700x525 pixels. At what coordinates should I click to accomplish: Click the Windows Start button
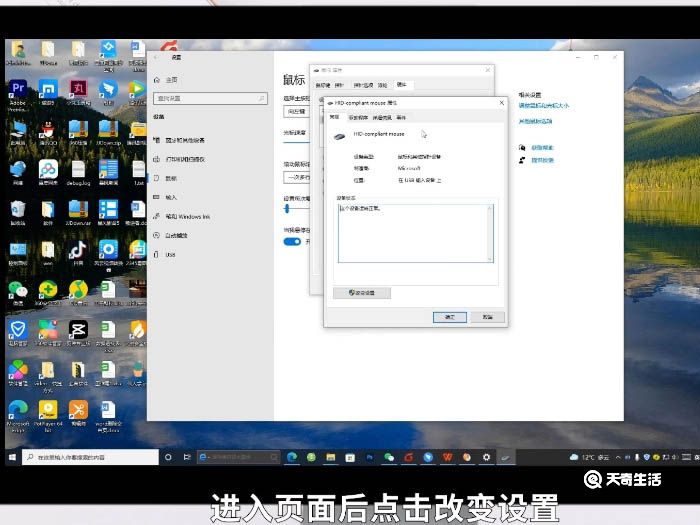click(x=12, y=457)
